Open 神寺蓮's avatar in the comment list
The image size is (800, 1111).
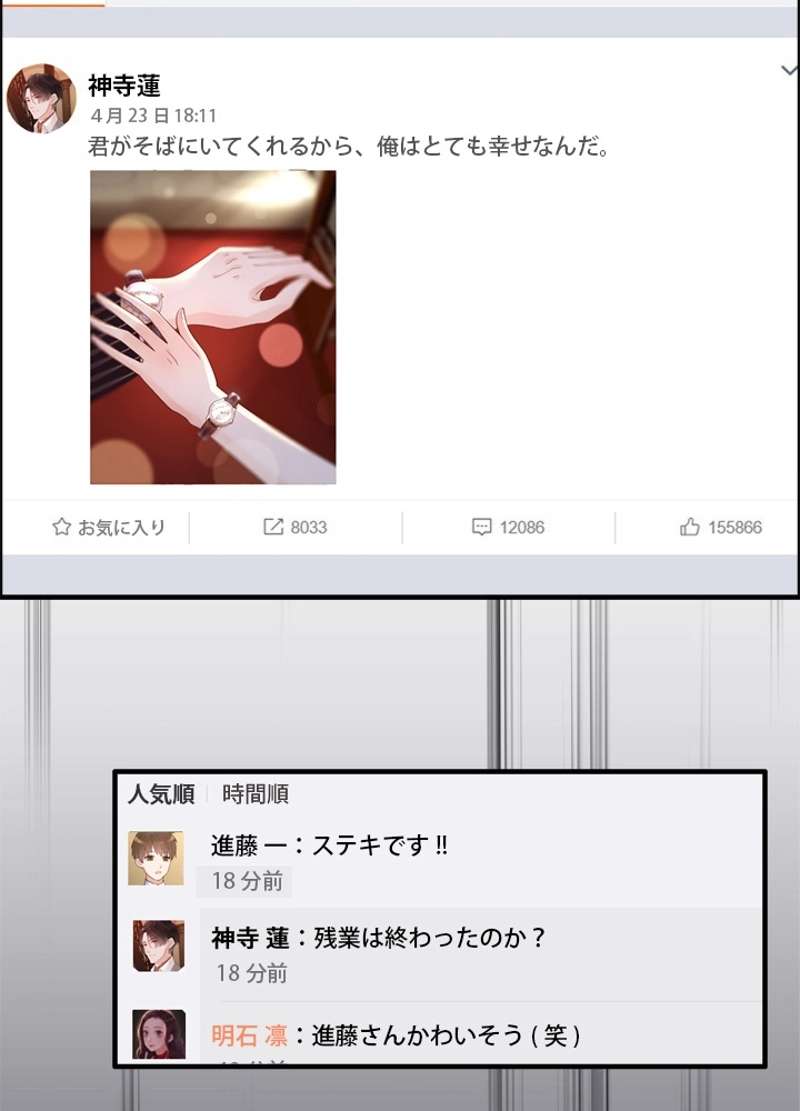(x=159, y=945)
